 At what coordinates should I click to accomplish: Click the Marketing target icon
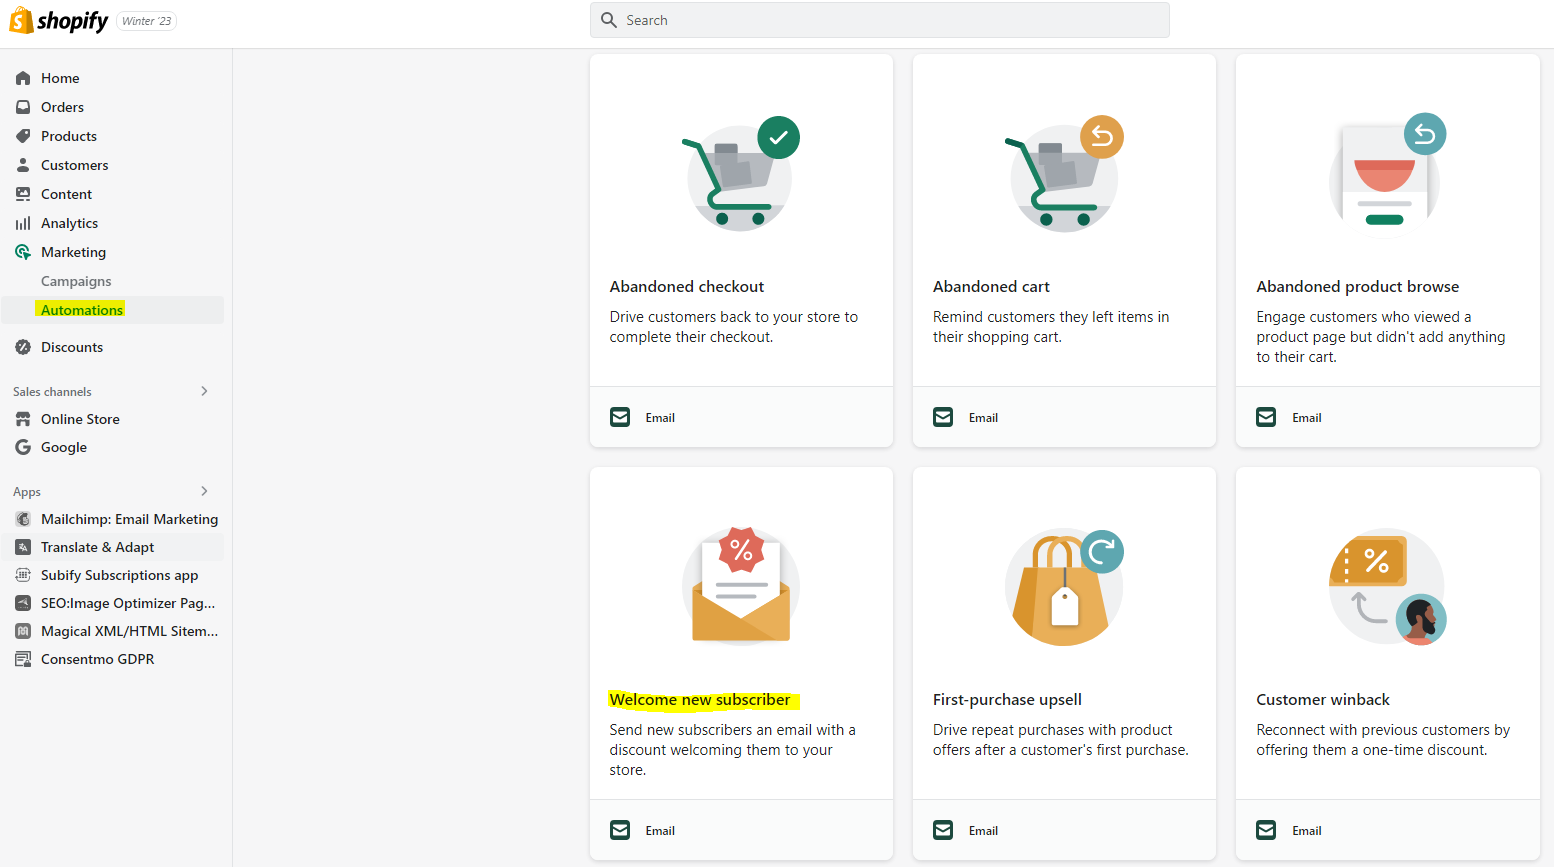pos(23,252)
